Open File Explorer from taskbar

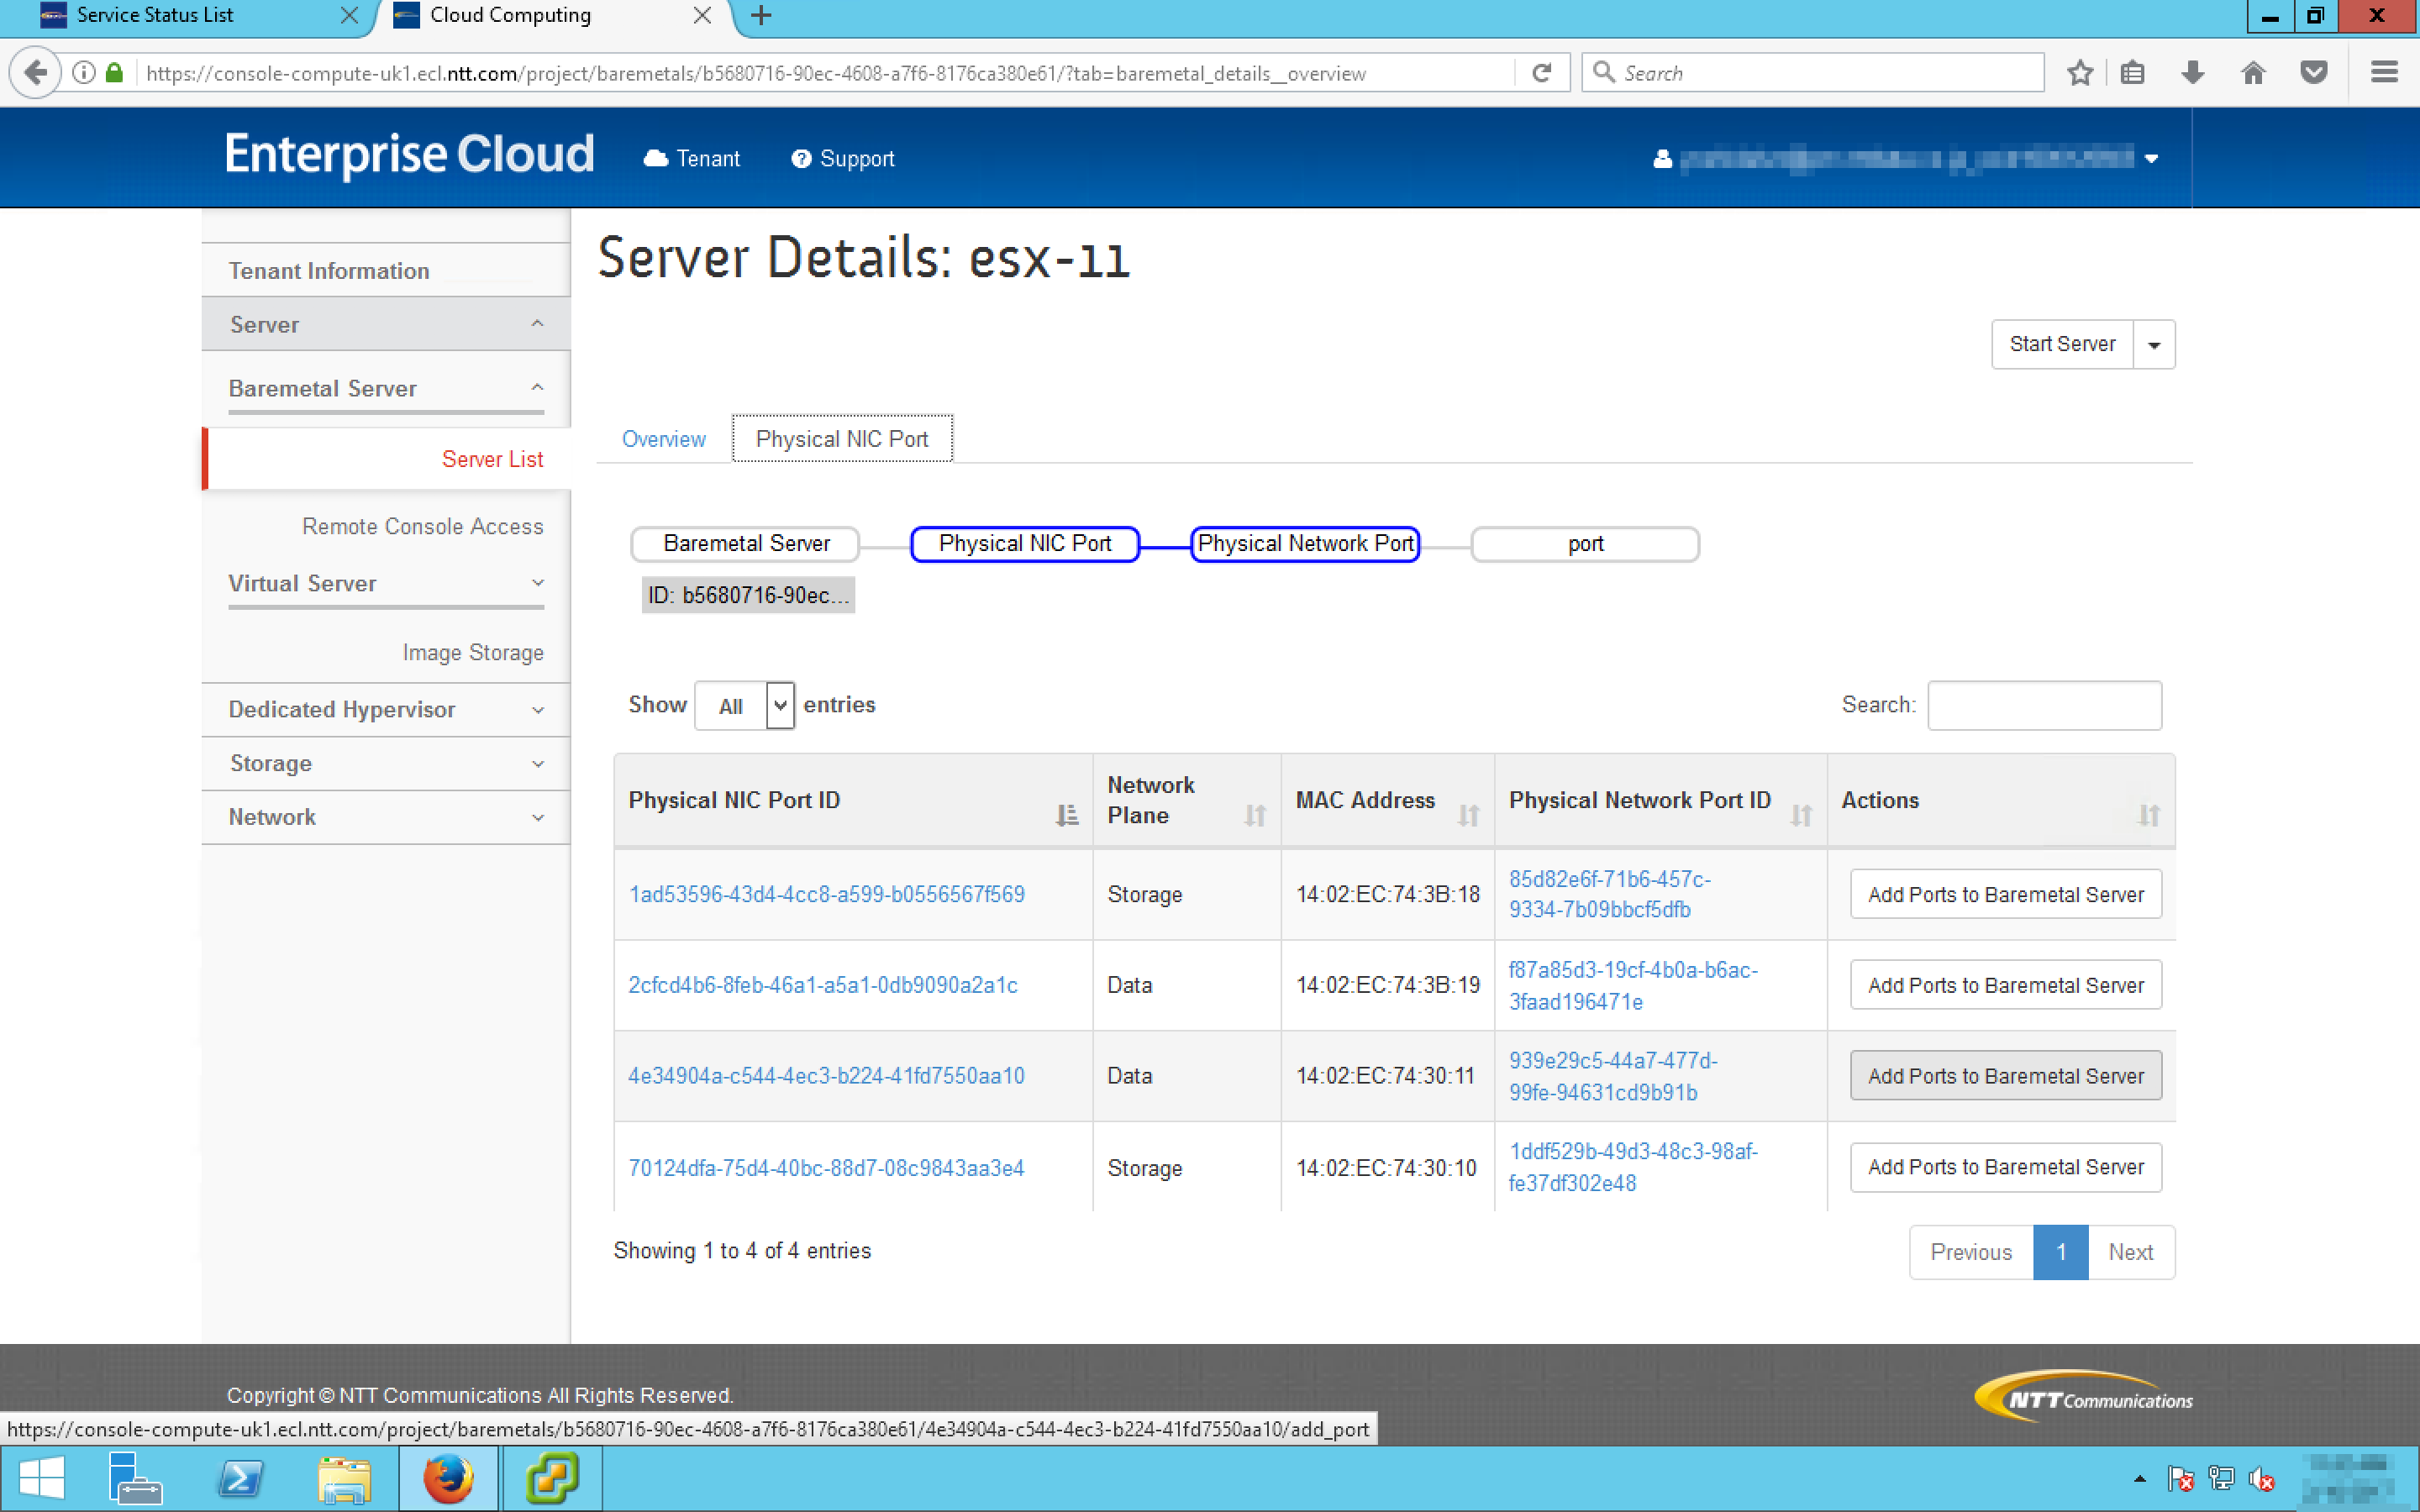pos(345,1478)
